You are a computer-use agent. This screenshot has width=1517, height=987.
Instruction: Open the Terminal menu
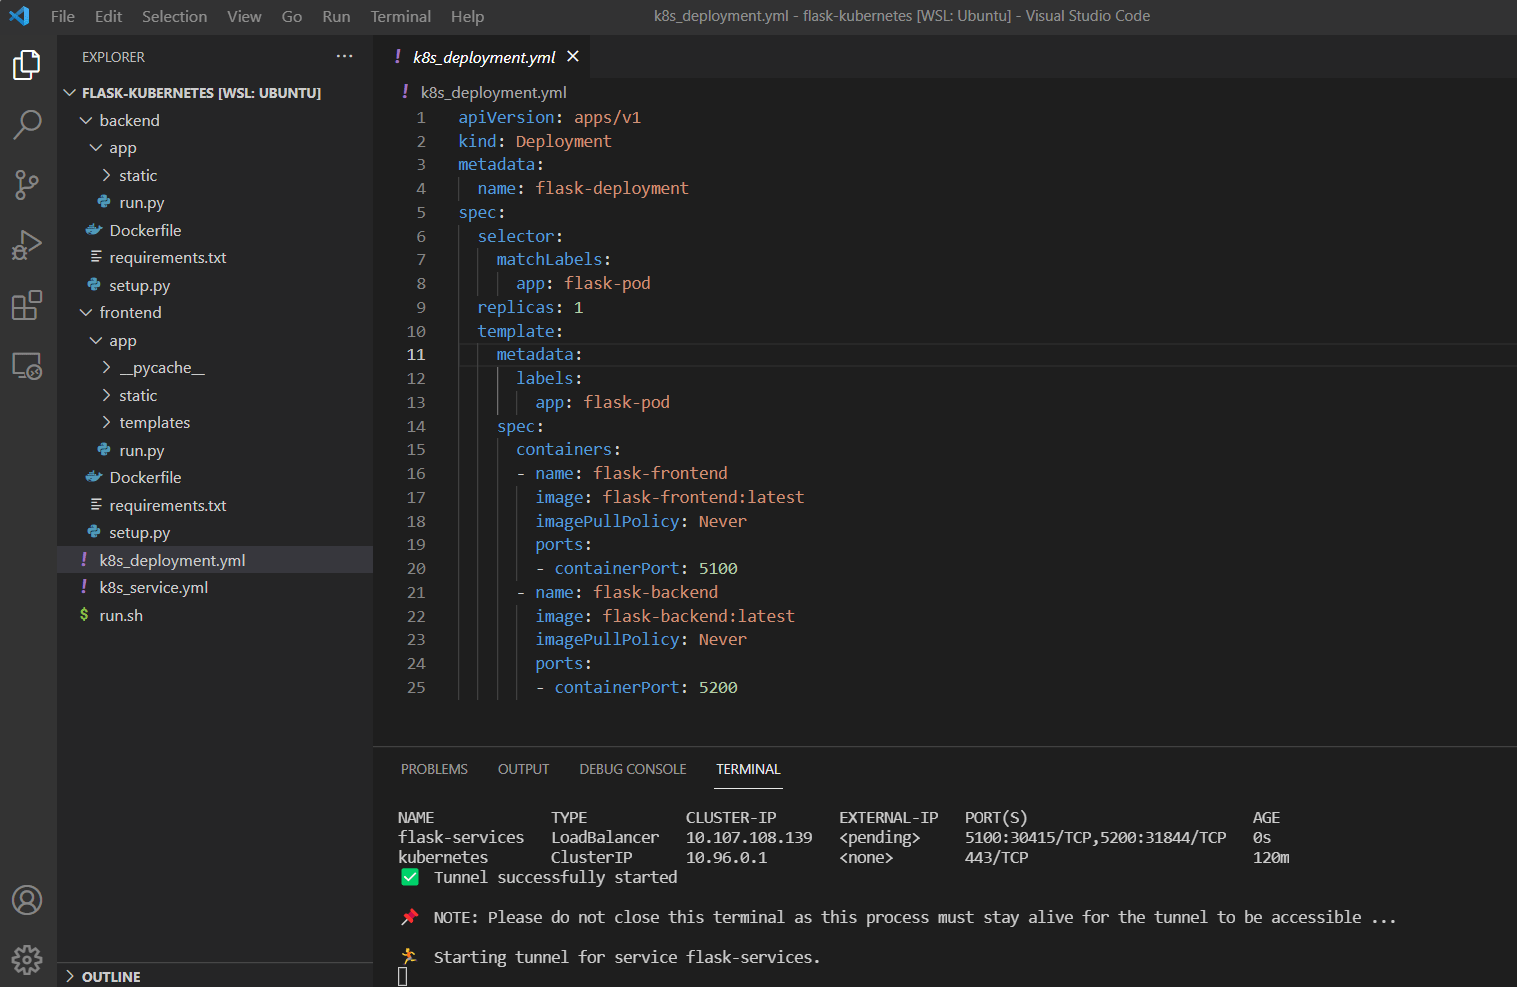click(x=400, y=16)
